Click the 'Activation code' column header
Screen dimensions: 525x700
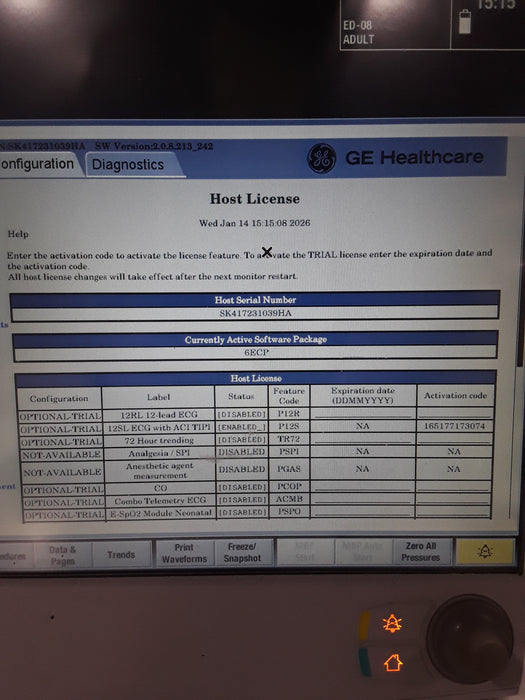coord(455,395)
